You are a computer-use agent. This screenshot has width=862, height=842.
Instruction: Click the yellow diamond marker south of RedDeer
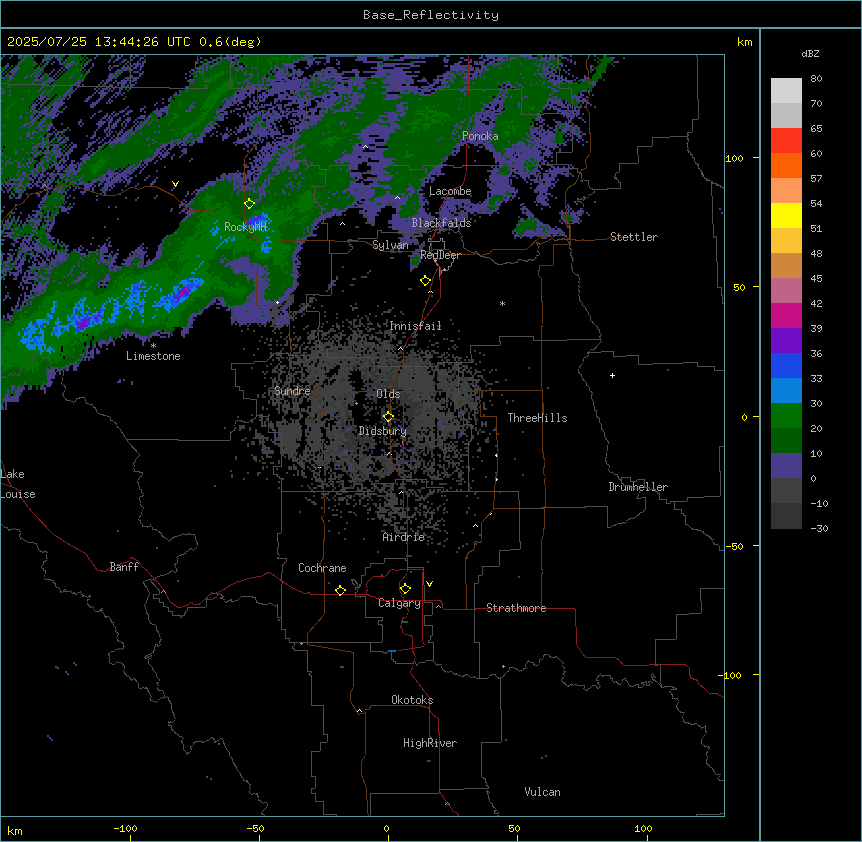coord(426,281)
